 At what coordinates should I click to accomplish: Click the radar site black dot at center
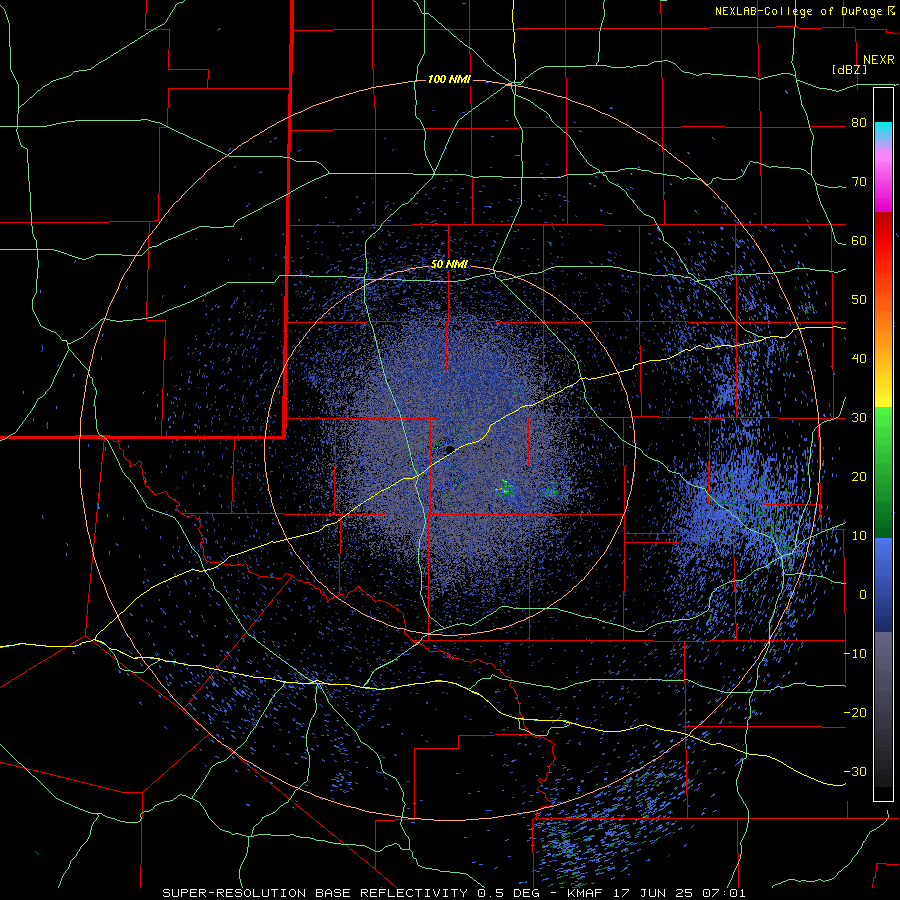point(450,449)
